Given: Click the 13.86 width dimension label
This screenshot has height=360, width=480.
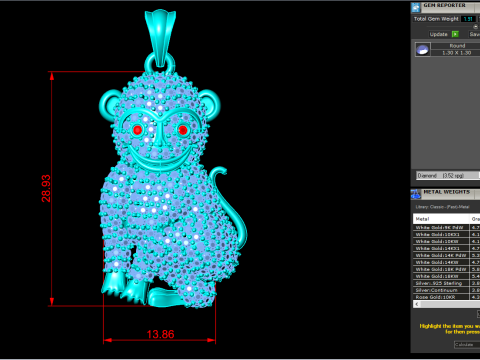Looking at the screenshot, I should 160,334.
